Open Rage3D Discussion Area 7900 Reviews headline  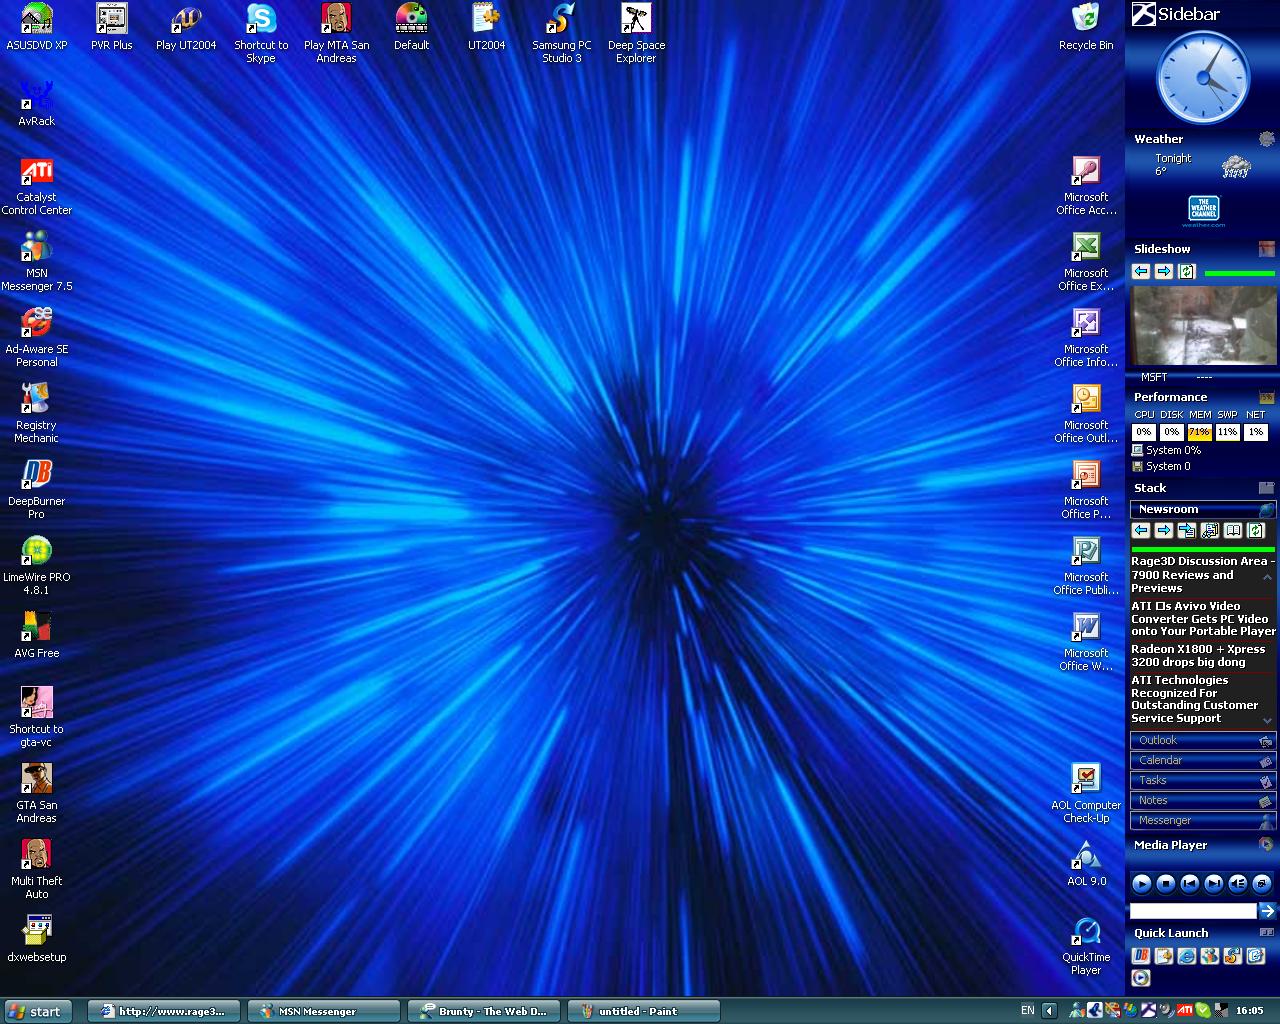pos(1202,575)
